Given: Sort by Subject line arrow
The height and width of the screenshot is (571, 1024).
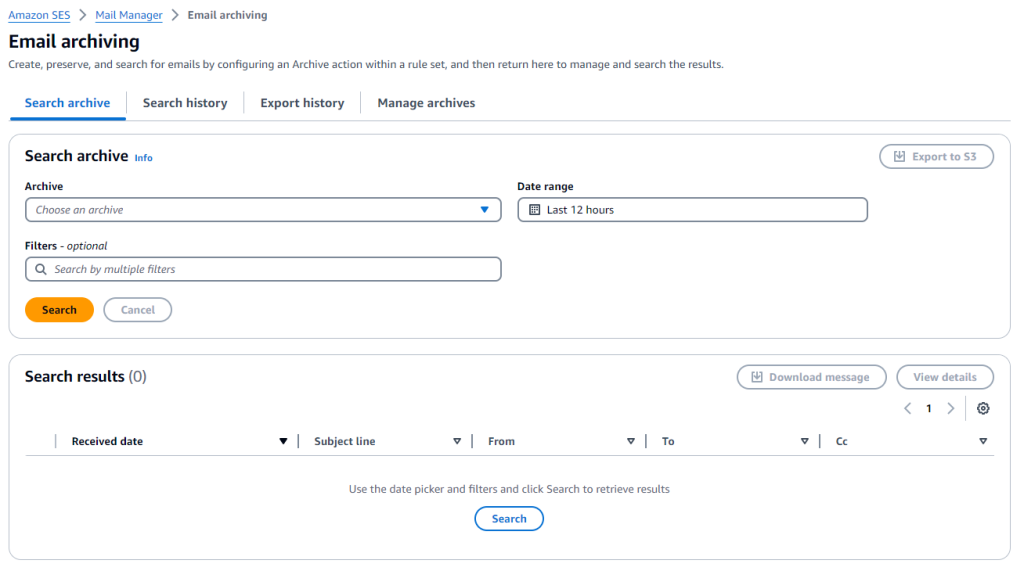Looking at the screenshot, I should click(457, 441).
